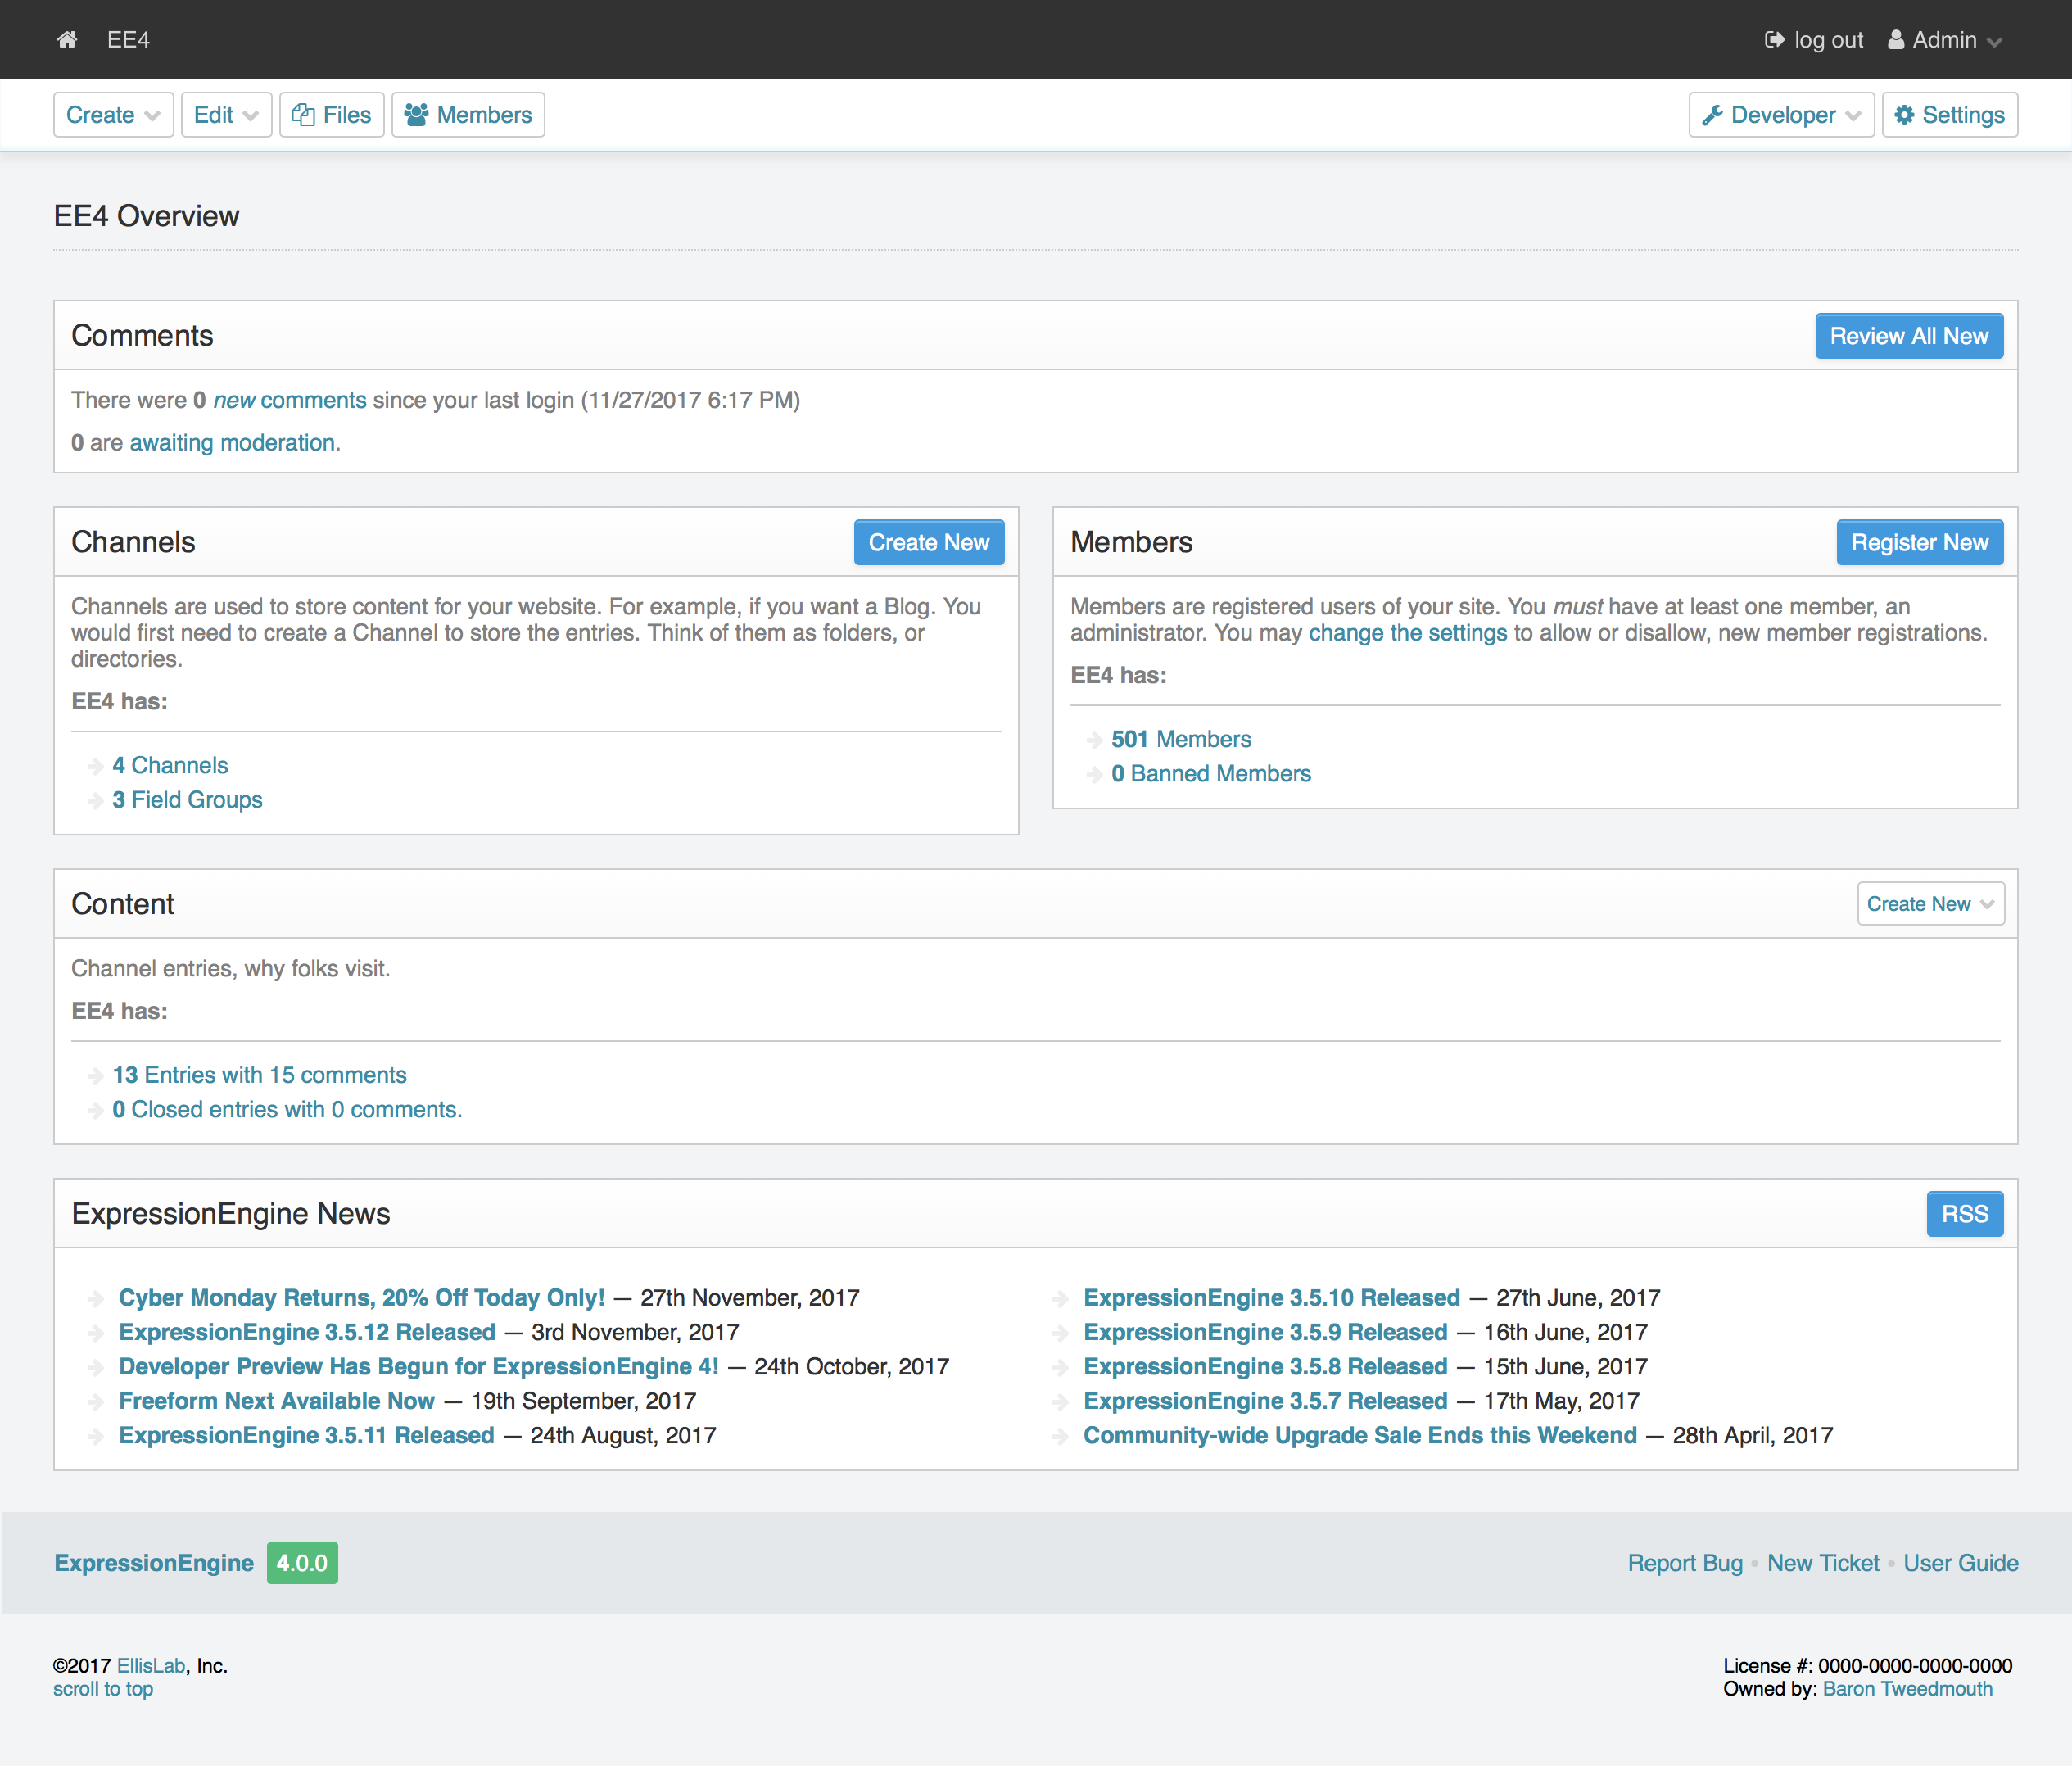The image size is (2072, 1766).
Task: Open the 3 Field Groups link
Action: point(187,800)
